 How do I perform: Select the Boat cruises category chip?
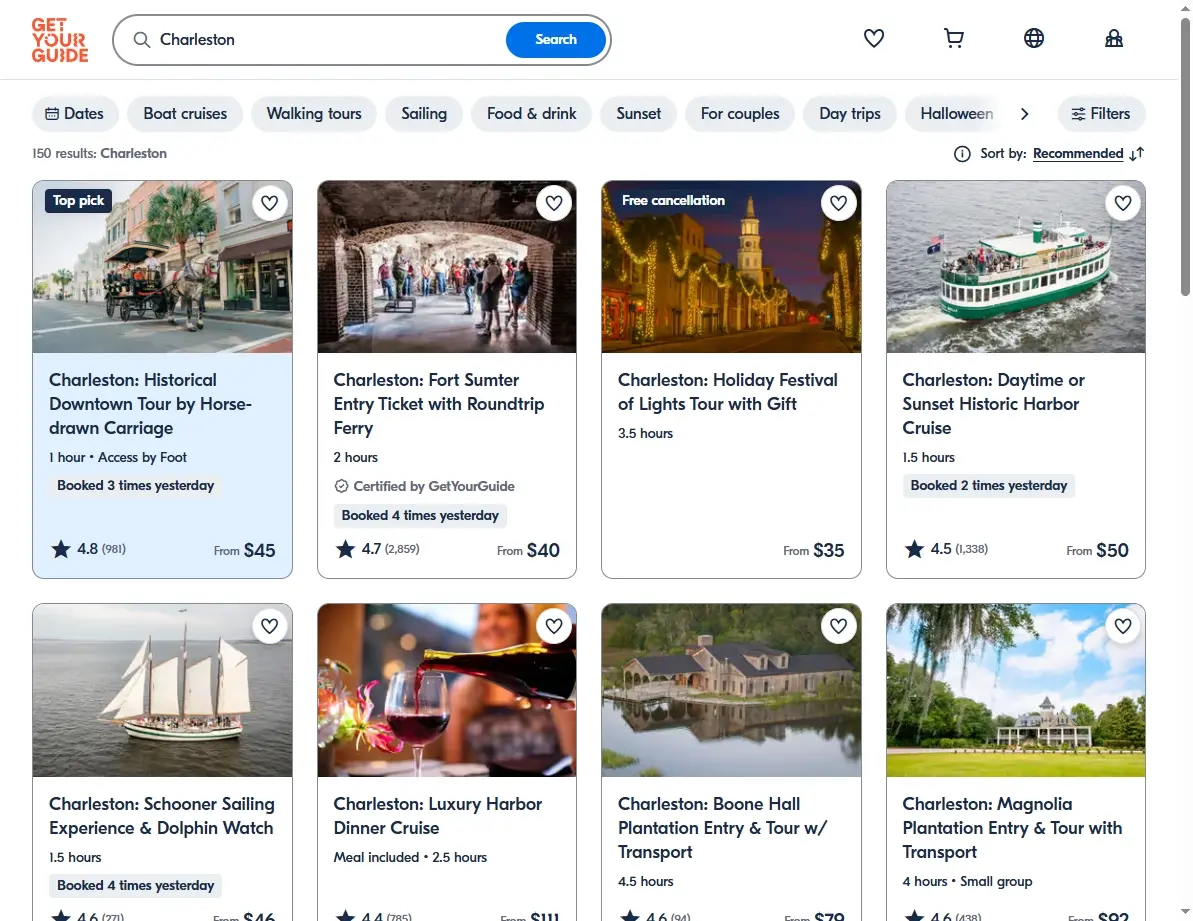click(185, 114)
